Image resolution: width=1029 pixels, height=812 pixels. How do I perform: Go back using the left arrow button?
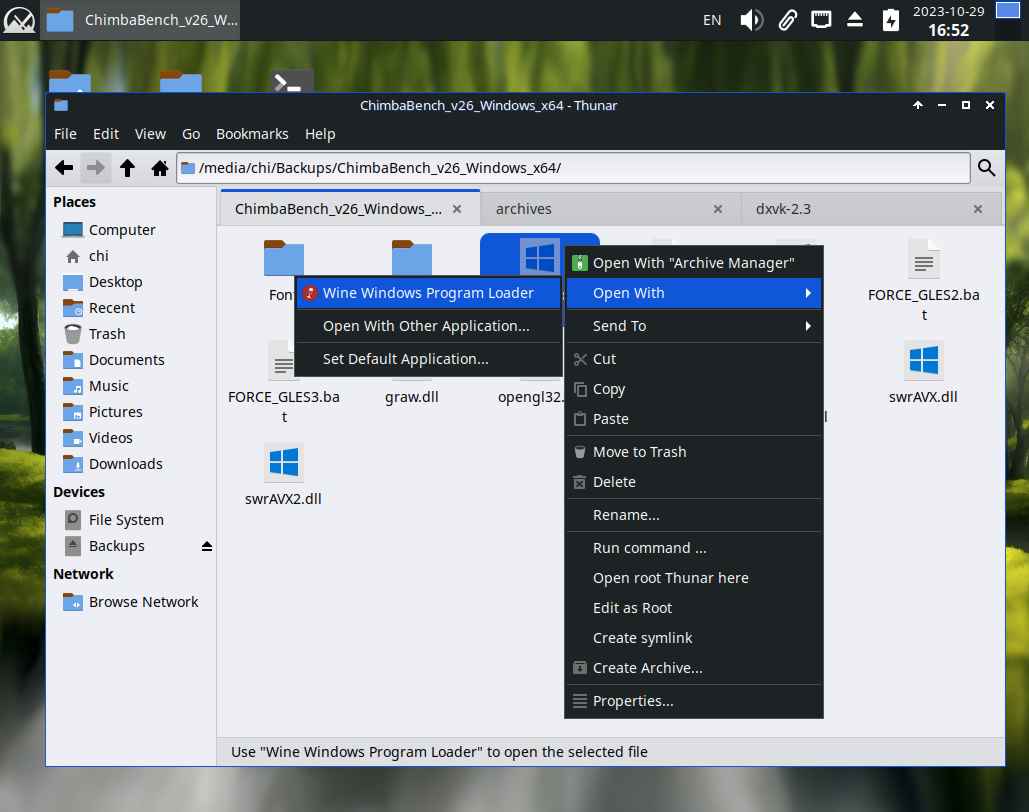tap(64, 168)
